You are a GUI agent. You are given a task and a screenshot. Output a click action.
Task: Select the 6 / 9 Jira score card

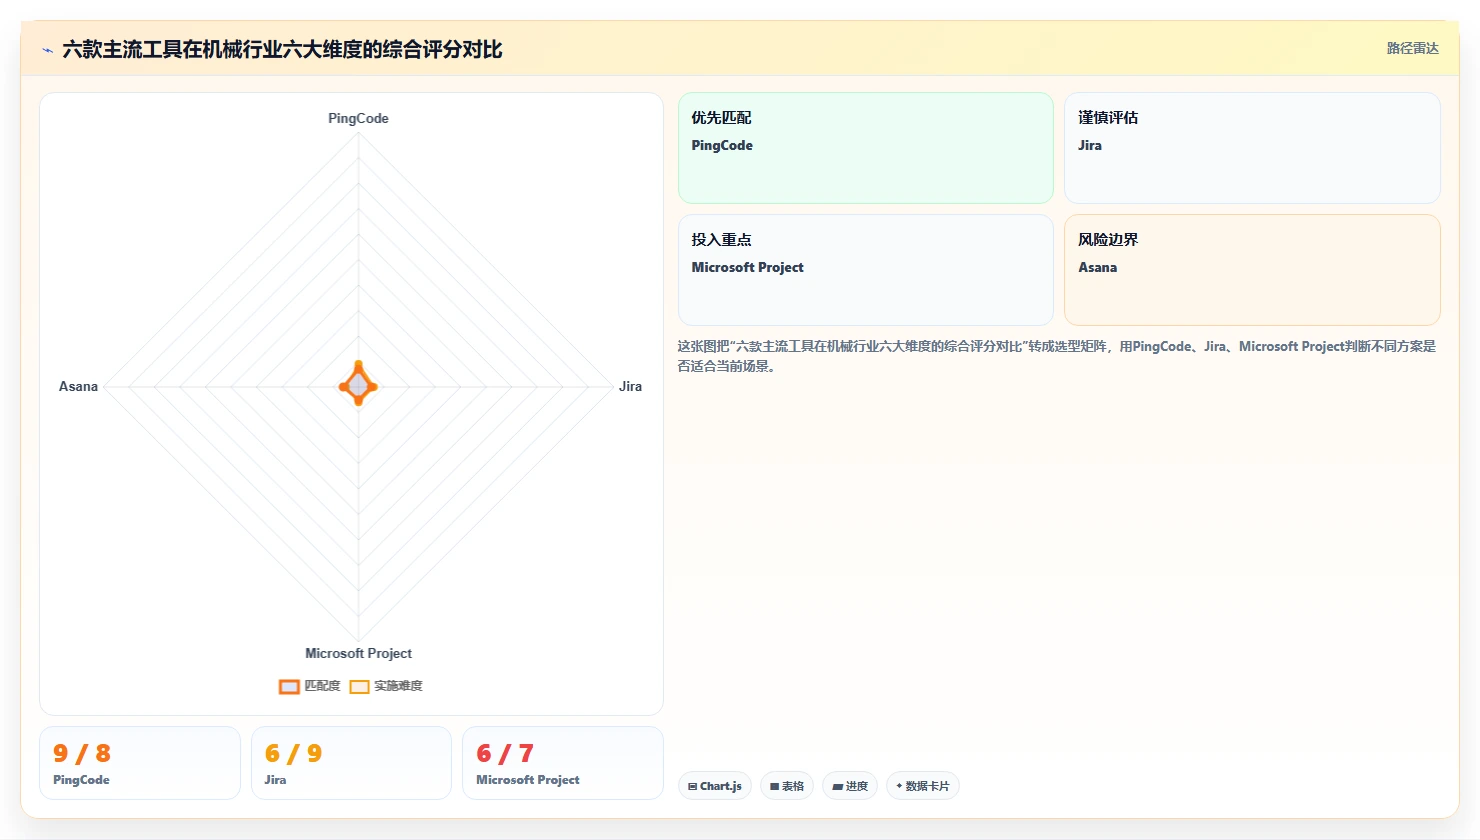(x=351, y=763)
